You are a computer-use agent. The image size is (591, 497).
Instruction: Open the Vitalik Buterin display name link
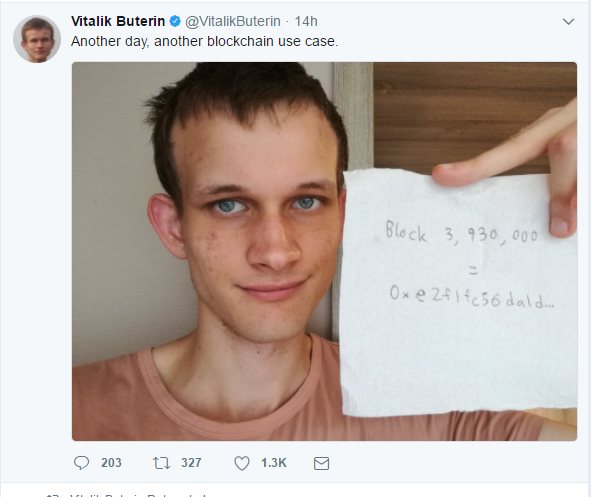click(118, 21)
